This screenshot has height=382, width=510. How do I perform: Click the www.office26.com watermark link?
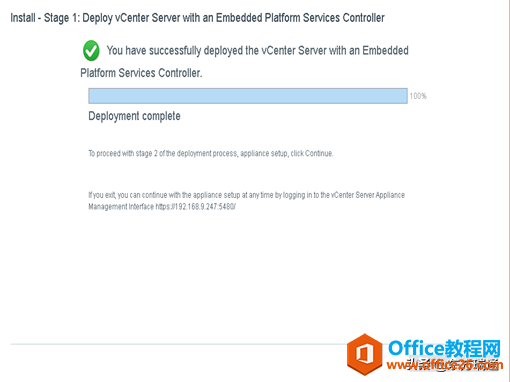[445, 365]
